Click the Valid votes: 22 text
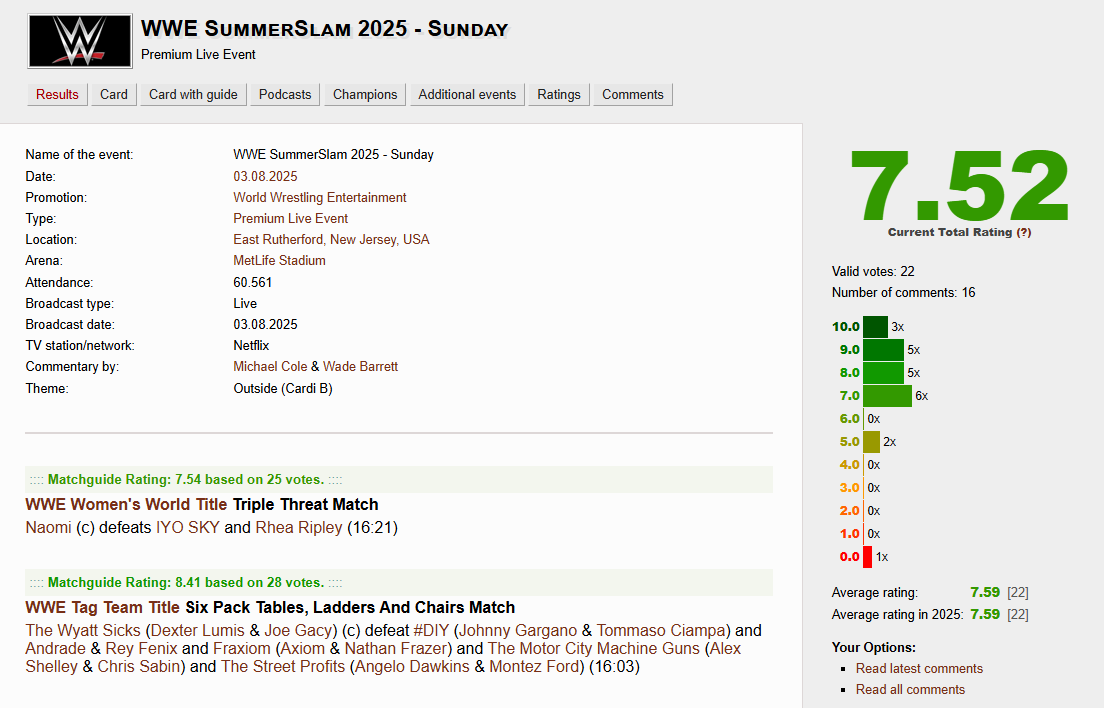The width and height of the screenshot is (1104, 708). tap(873, 272)
